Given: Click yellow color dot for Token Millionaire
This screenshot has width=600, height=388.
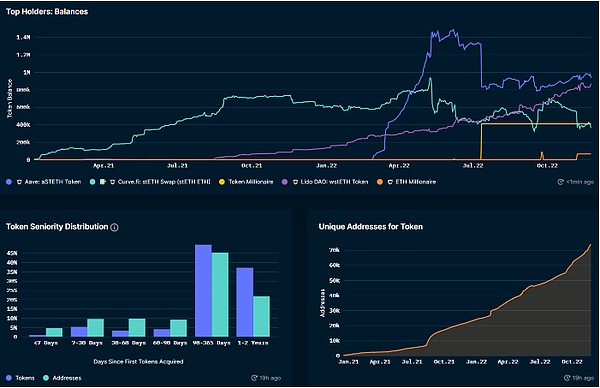Looking at the screenshot, I should (222, 182).
